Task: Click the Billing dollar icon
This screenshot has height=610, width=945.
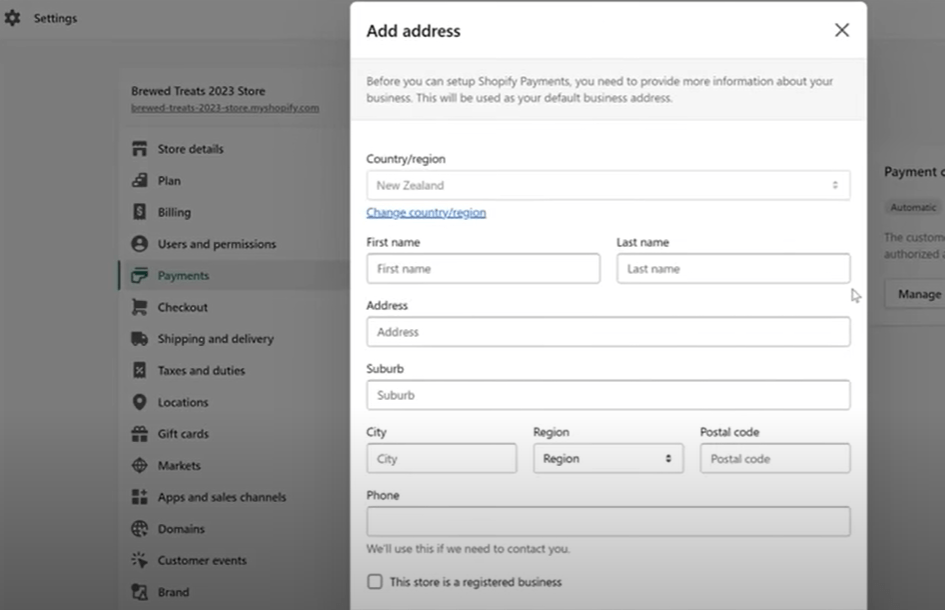Action: (x=139, y=212)
